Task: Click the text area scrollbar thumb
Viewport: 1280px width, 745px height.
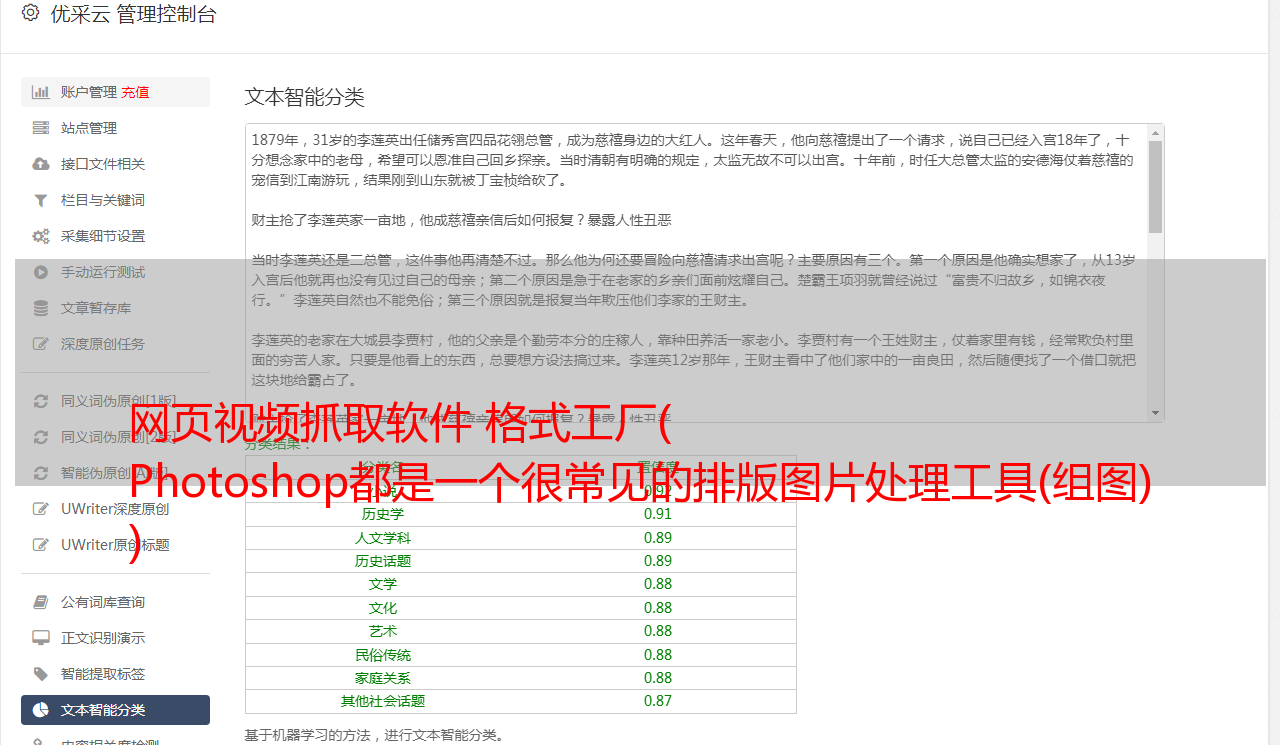Action: point(1155,186)
